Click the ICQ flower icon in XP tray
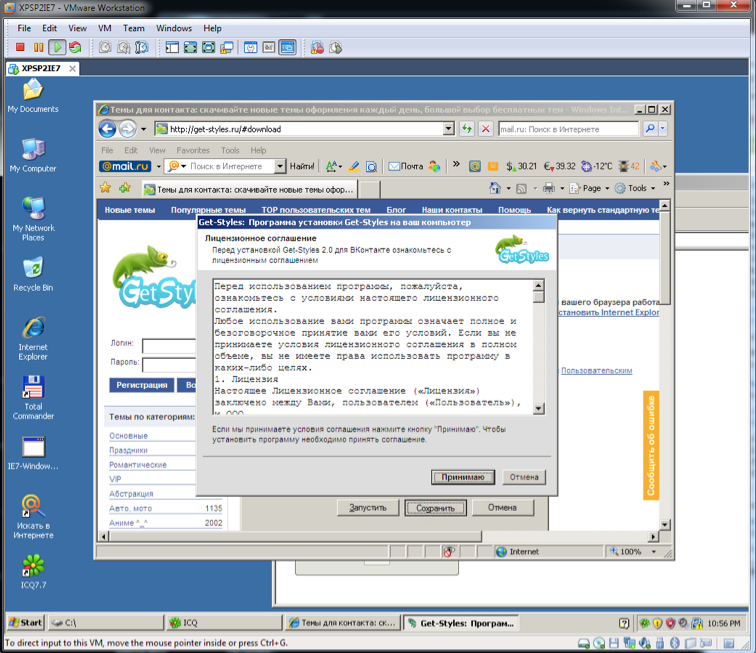The width and height of the screenshot is (756, 653). (x=644, y=623)
